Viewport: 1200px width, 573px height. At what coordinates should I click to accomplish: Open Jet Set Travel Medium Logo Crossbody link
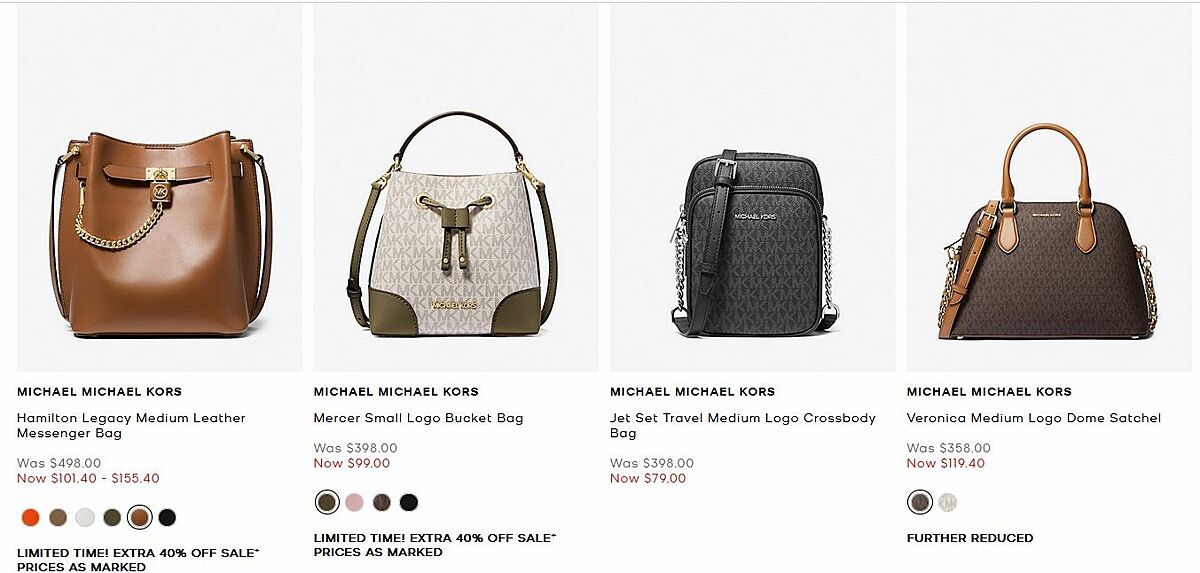743,426
